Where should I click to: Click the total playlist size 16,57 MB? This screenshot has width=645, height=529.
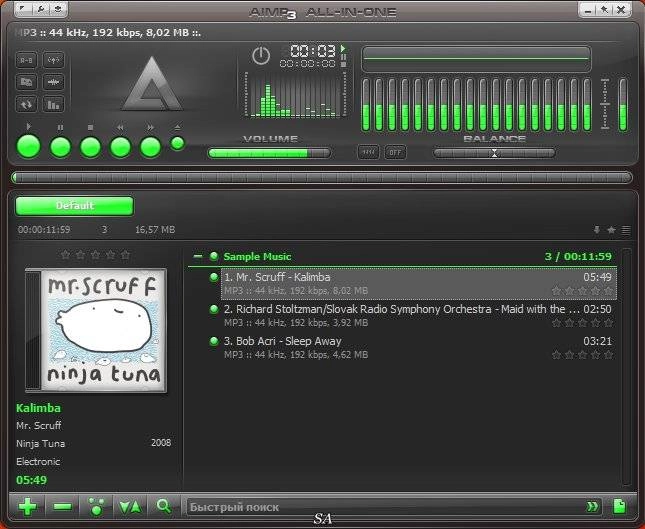click(x=155, y=230)
